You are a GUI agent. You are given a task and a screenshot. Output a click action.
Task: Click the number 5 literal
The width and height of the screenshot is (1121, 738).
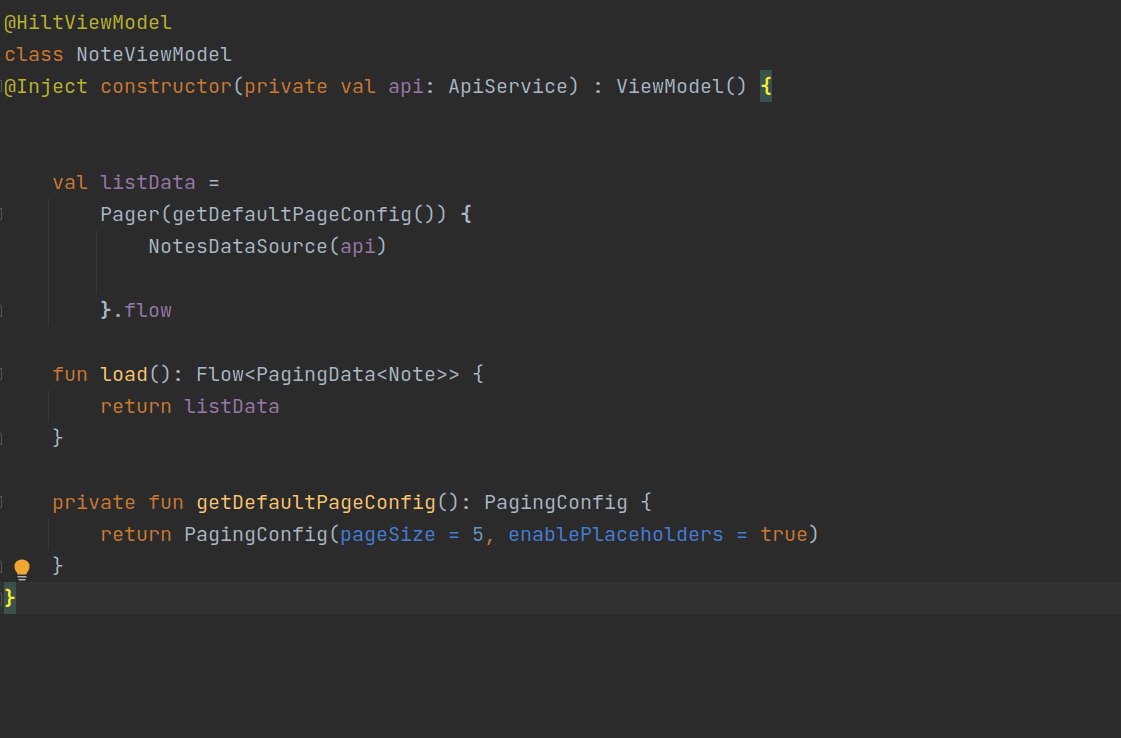click(x=478, y=535)
